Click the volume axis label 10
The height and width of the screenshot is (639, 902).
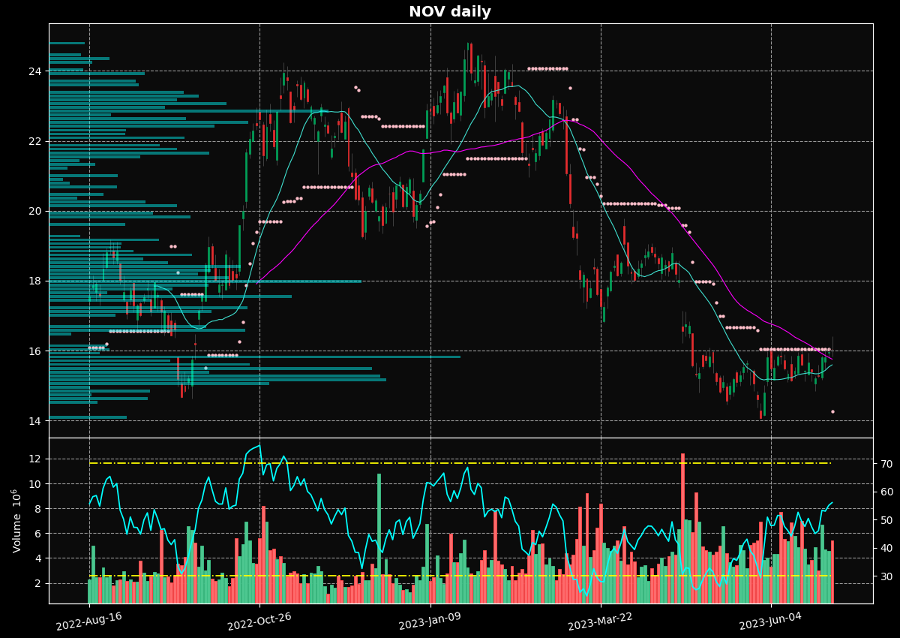pos(36,484)
